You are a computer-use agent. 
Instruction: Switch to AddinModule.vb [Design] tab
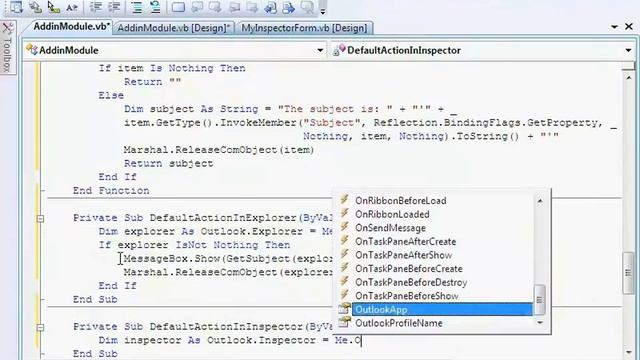(x=173, y=28)
